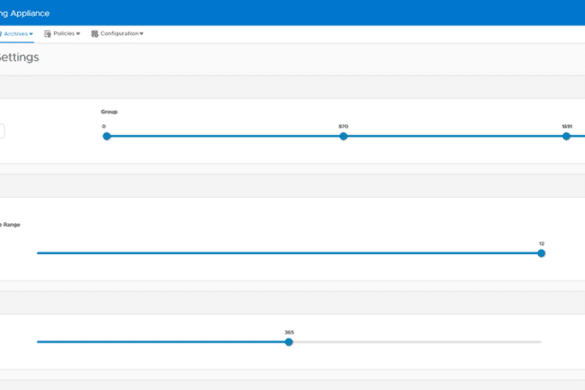Click the Policies document icon
Viewport: 585px width, 390px height.
click(47, 34)
